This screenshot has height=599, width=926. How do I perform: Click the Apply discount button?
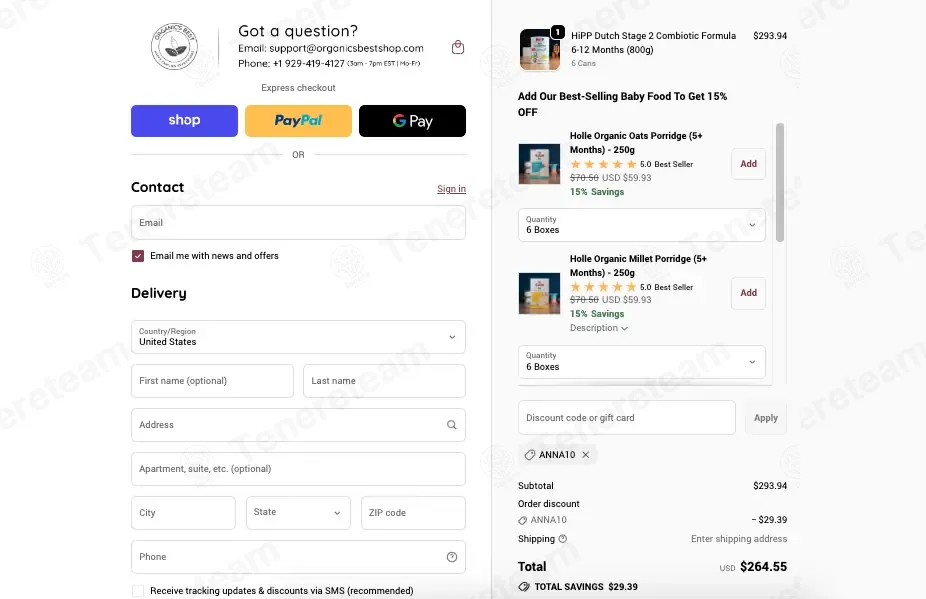point(766,418)
